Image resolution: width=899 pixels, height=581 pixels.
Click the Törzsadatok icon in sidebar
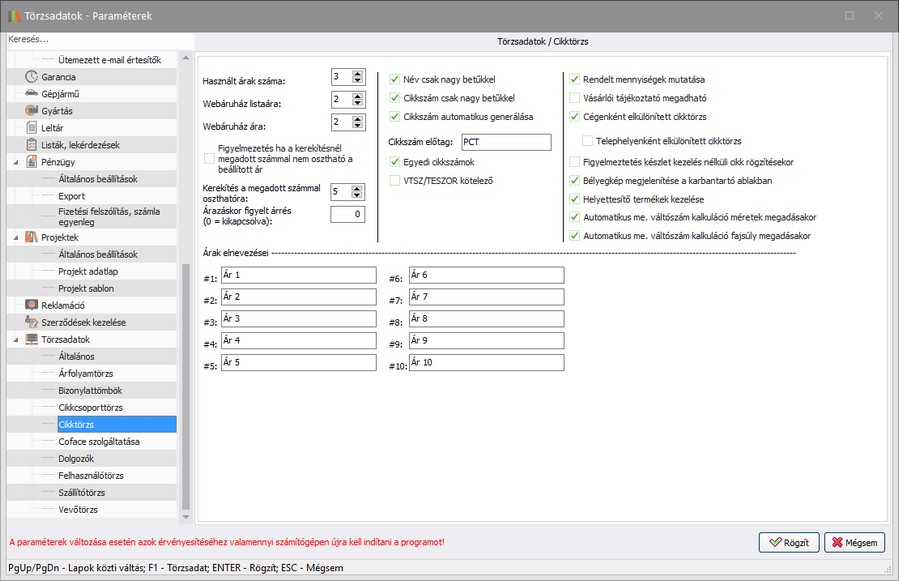click(32, 339)
